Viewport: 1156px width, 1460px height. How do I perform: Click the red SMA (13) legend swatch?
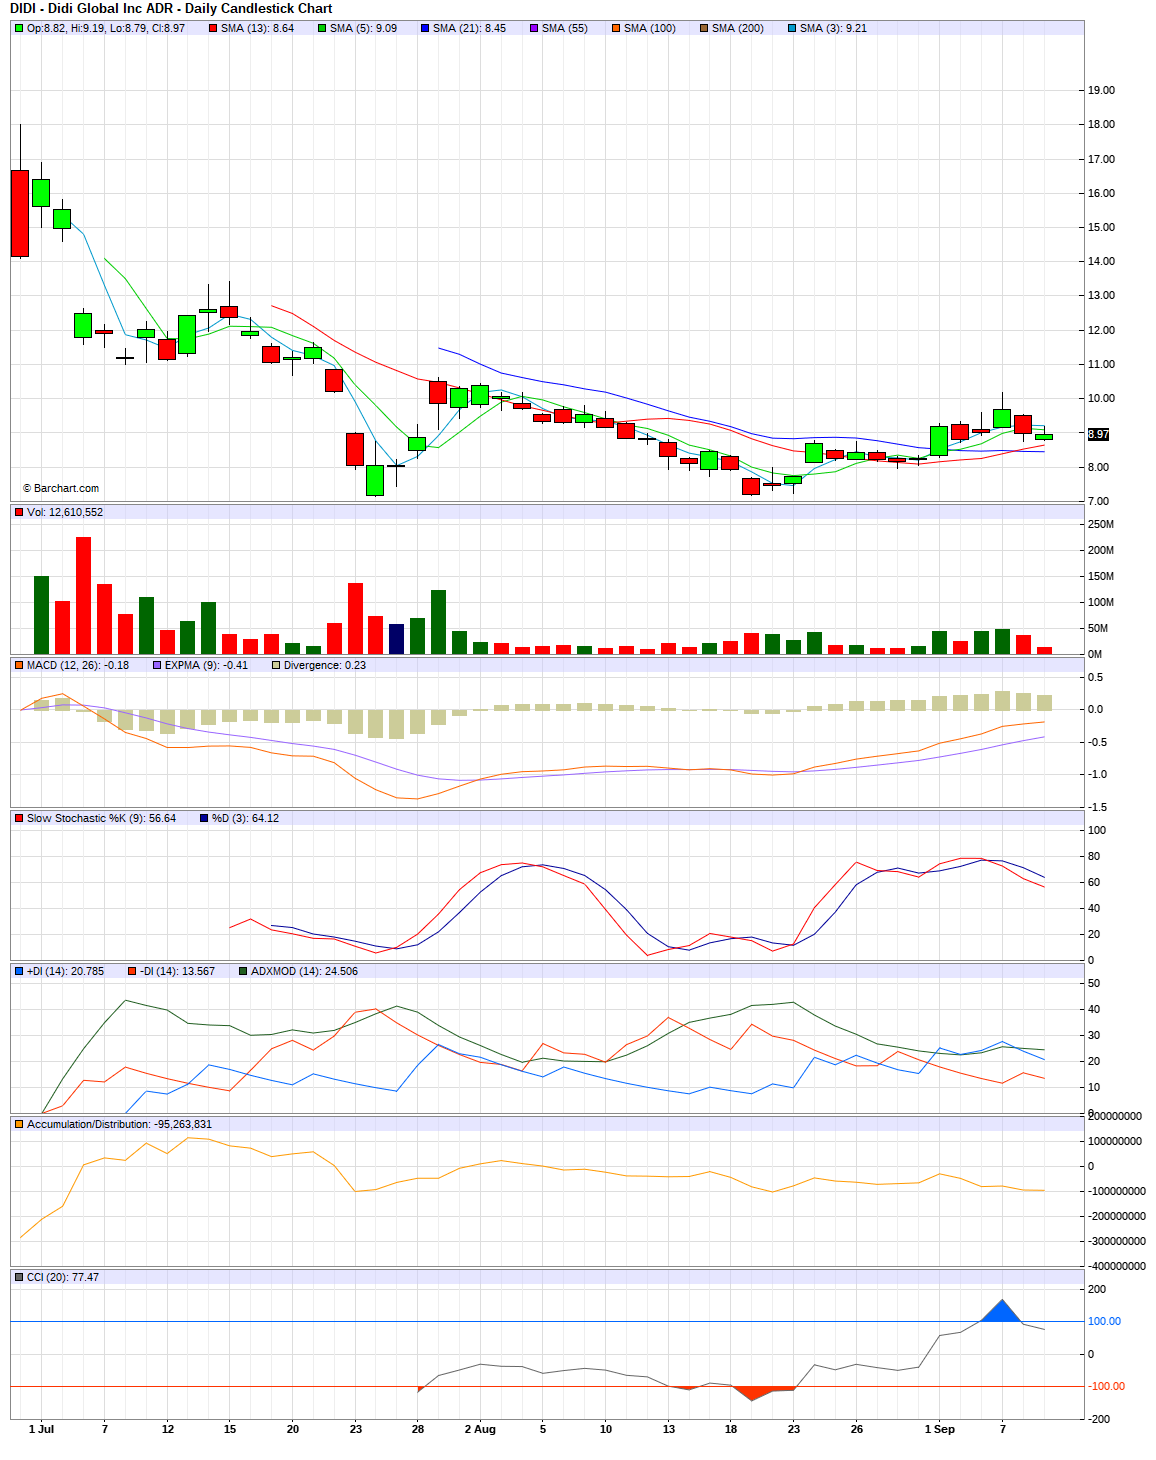(213, 28)
